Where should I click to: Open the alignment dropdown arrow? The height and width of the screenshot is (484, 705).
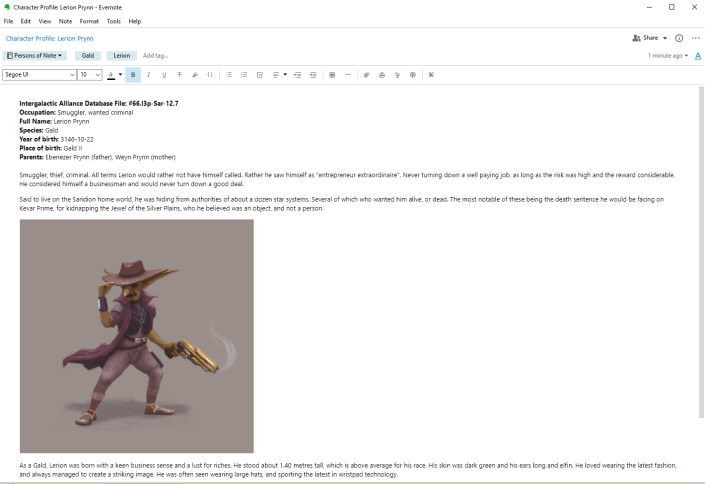[285, 75]
